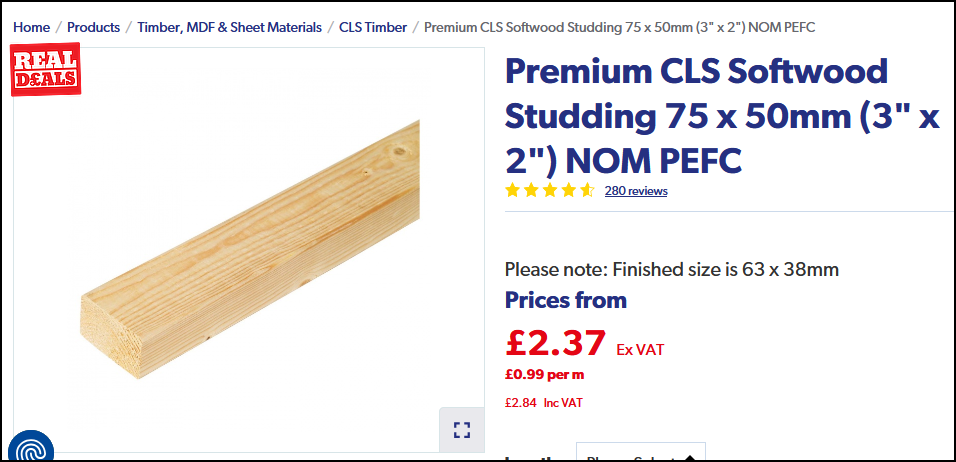
Task: Click the Premium CLS Softwood Studding title
Action: tap(722, 116)
